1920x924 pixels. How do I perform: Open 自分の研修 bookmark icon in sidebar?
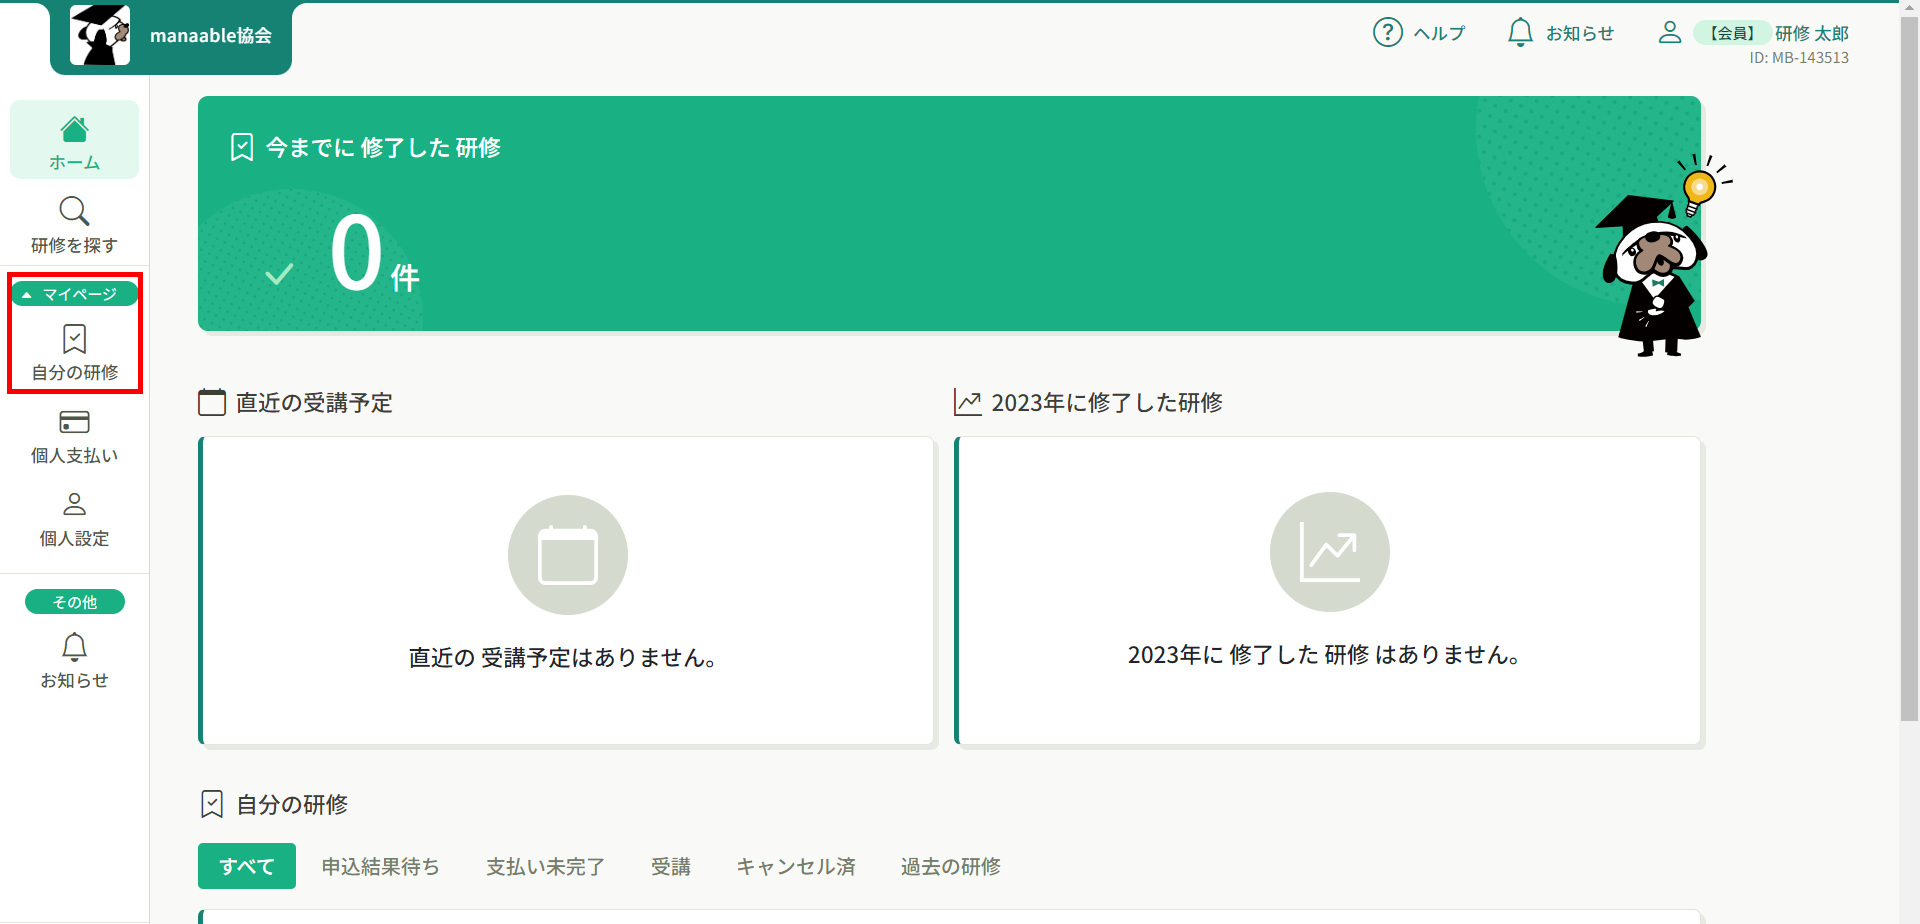pos(74,340)
